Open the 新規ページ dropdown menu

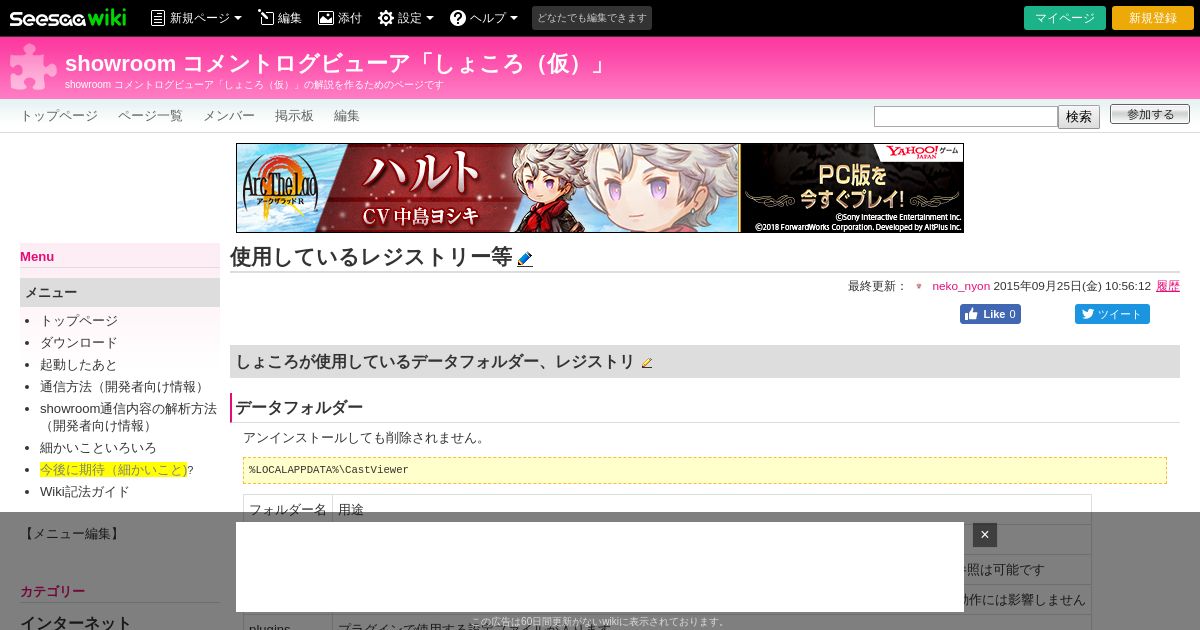pos(196,18)
